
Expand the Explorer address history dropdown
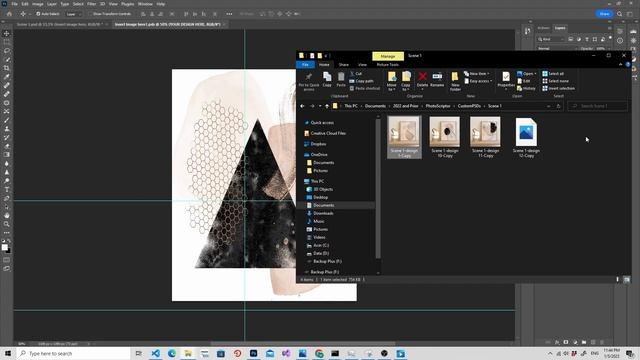click(549, 106)
